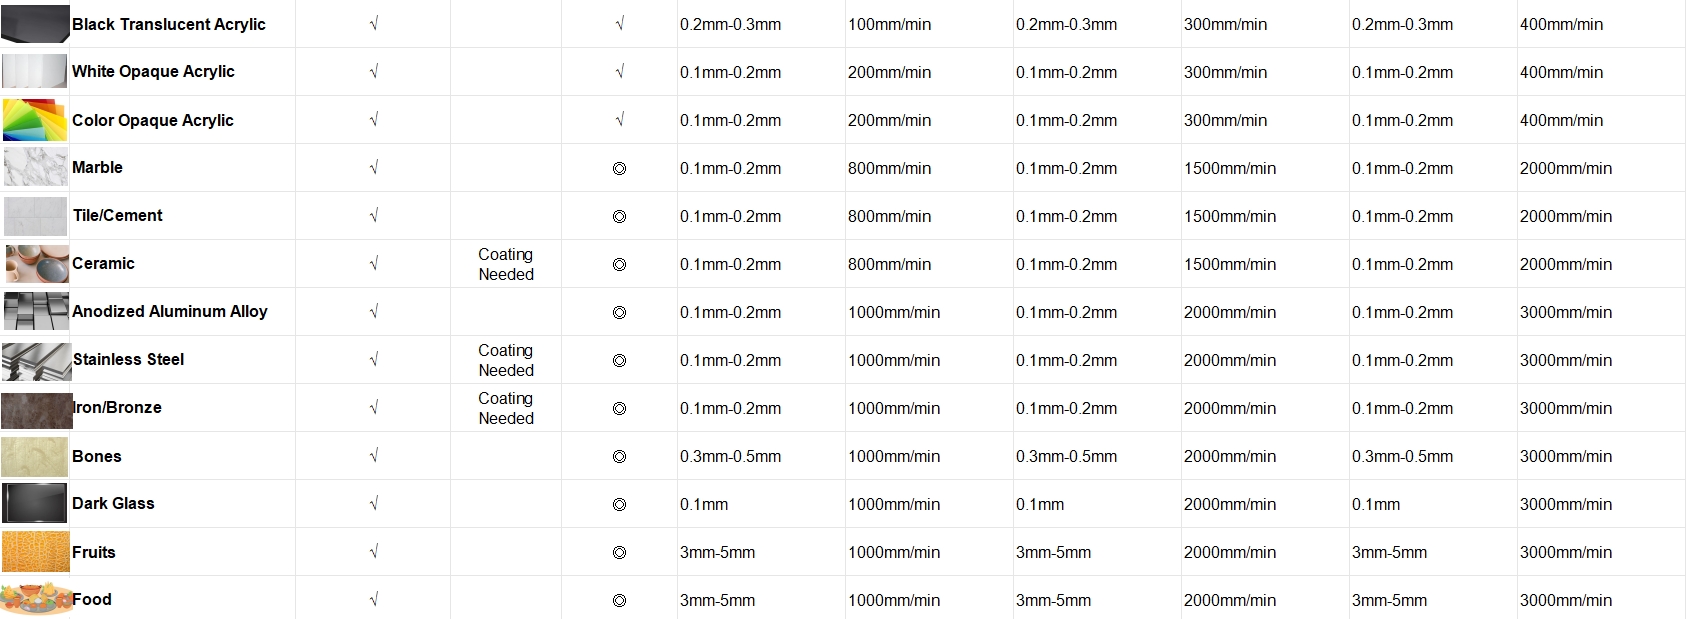Click the Marble material thumbnail
This screenshot has width=1686, height=619.
coord(36,167)
